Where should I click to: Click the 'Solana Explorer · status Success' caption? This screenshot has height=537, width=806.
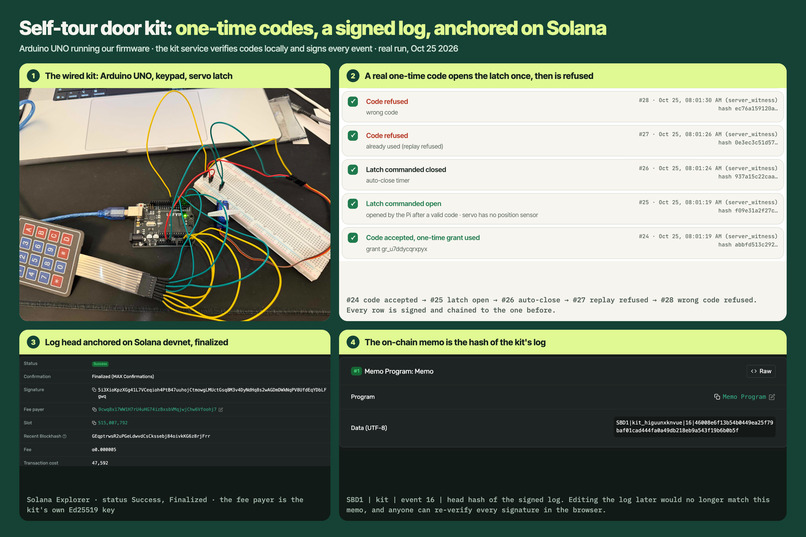point(165,505)
